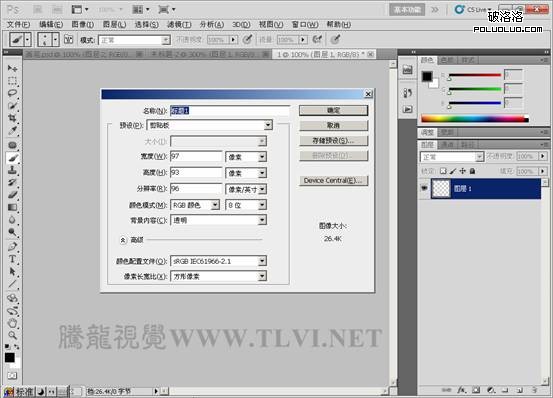Select the Rectangular Marquee tool
553x398 pixels.
[x=12, y=81]
